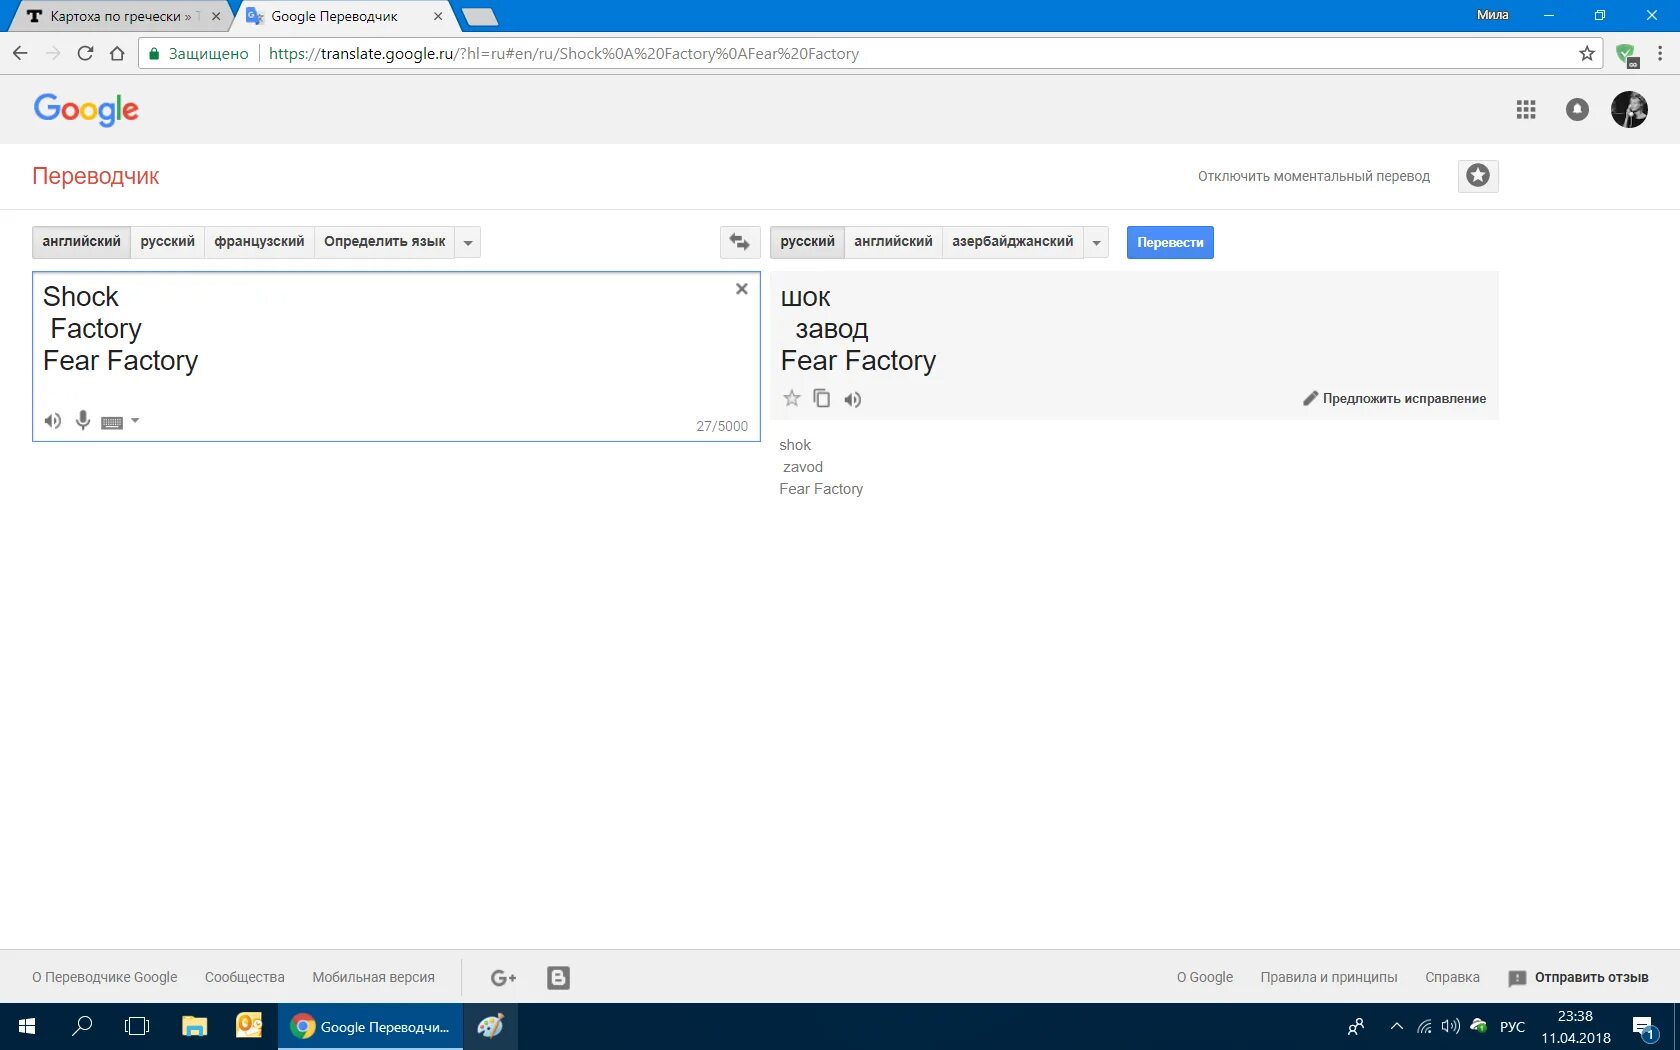The width and height of the screenshot is (1680, 1050).
Task: Show hidden tray icons chevron
Action: (x=1397, y=1027)
